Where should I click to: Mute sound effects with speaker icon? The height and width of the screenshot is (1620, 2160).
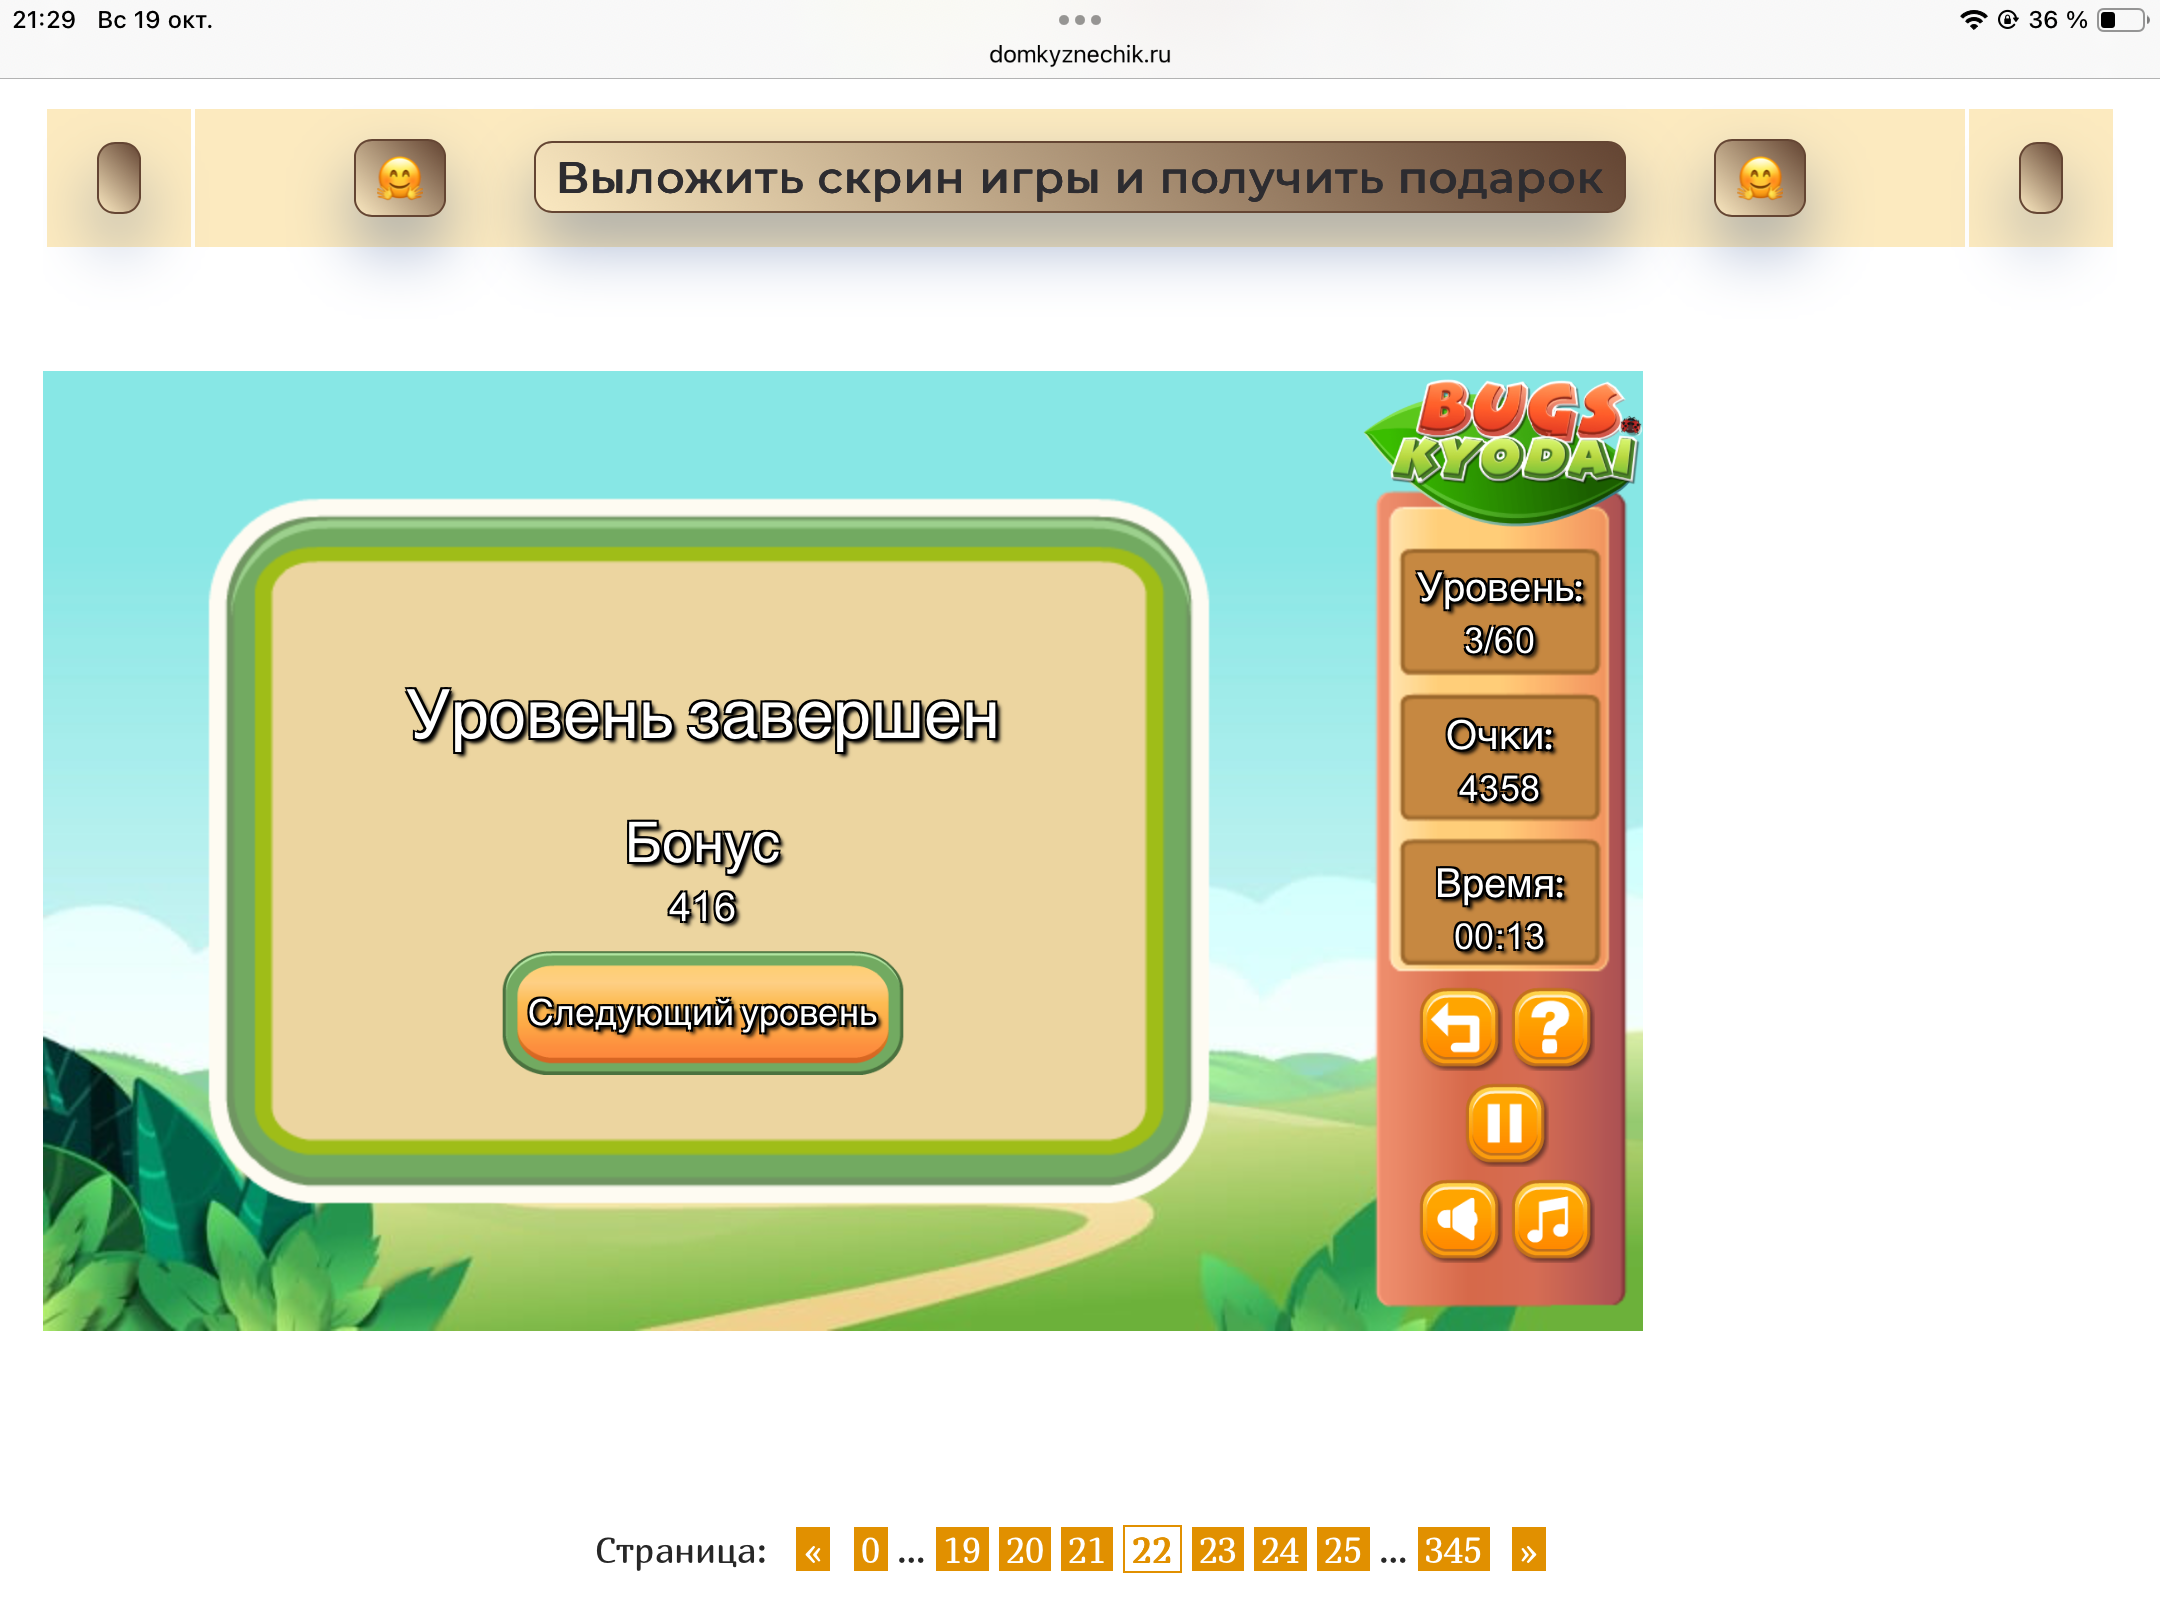click(x=1459, y=1219)
